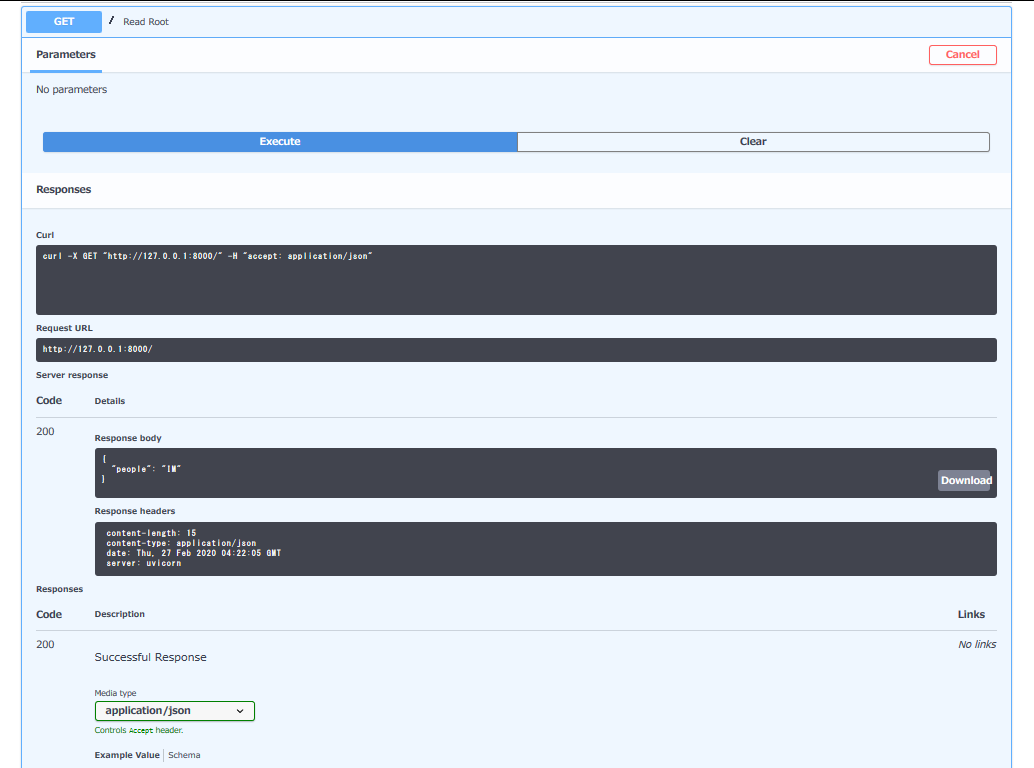Switch to the Example Value view
Viewport: 1034px width, 768px height.
click(x=125, y=755)
